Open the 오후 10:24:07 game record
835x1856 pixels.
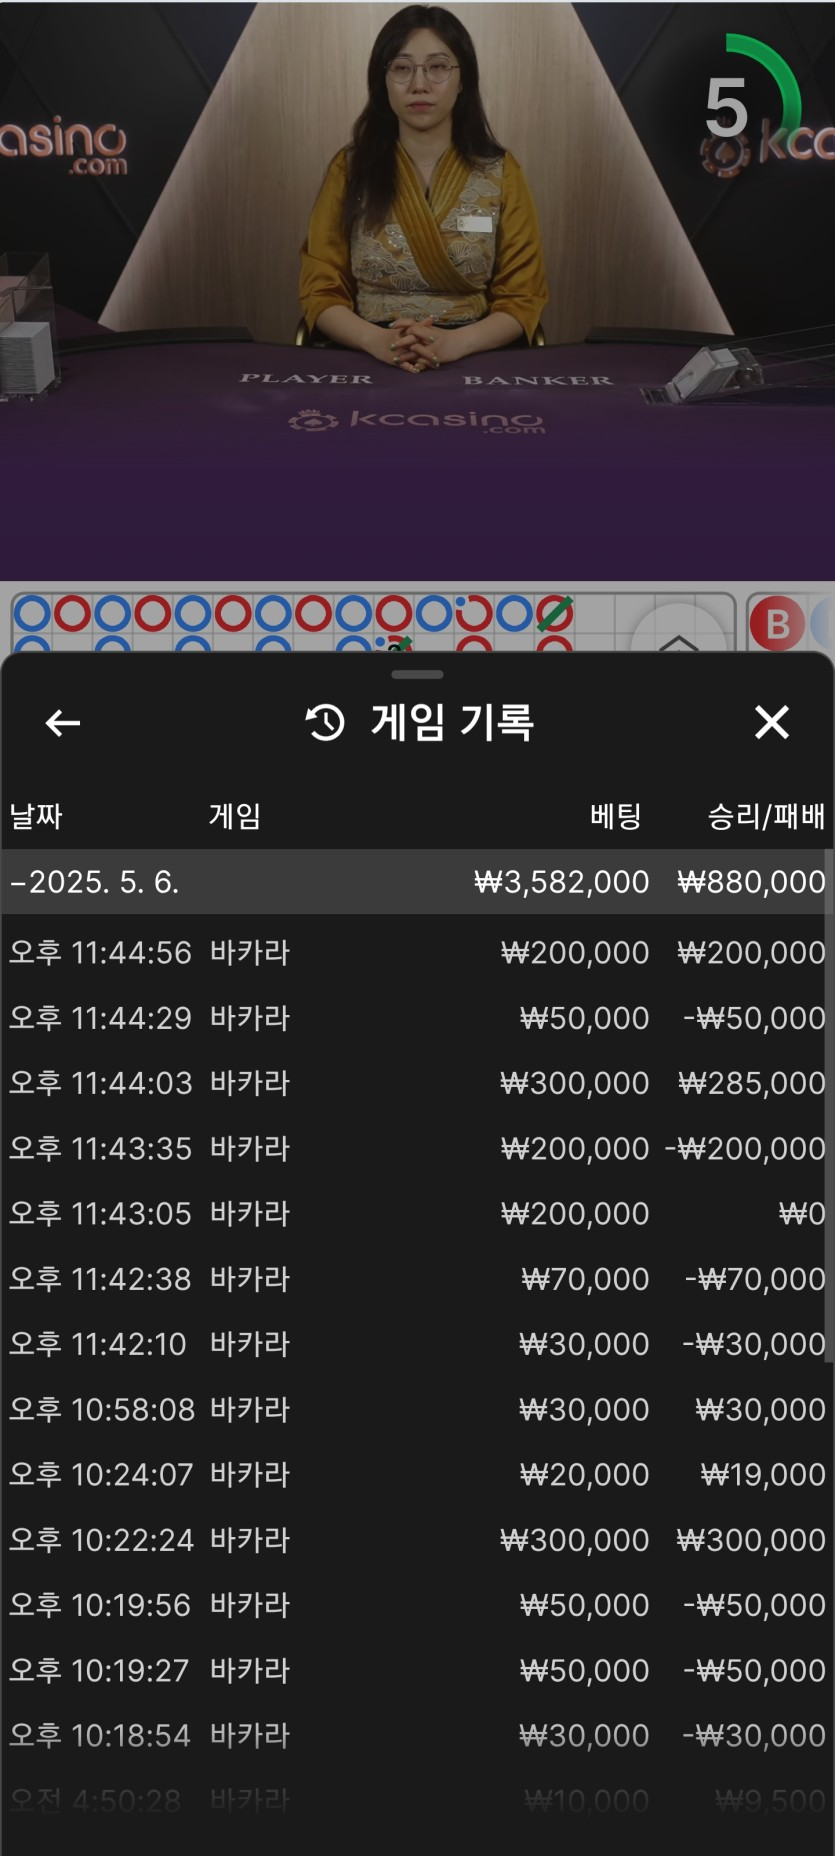(417, 1474)
